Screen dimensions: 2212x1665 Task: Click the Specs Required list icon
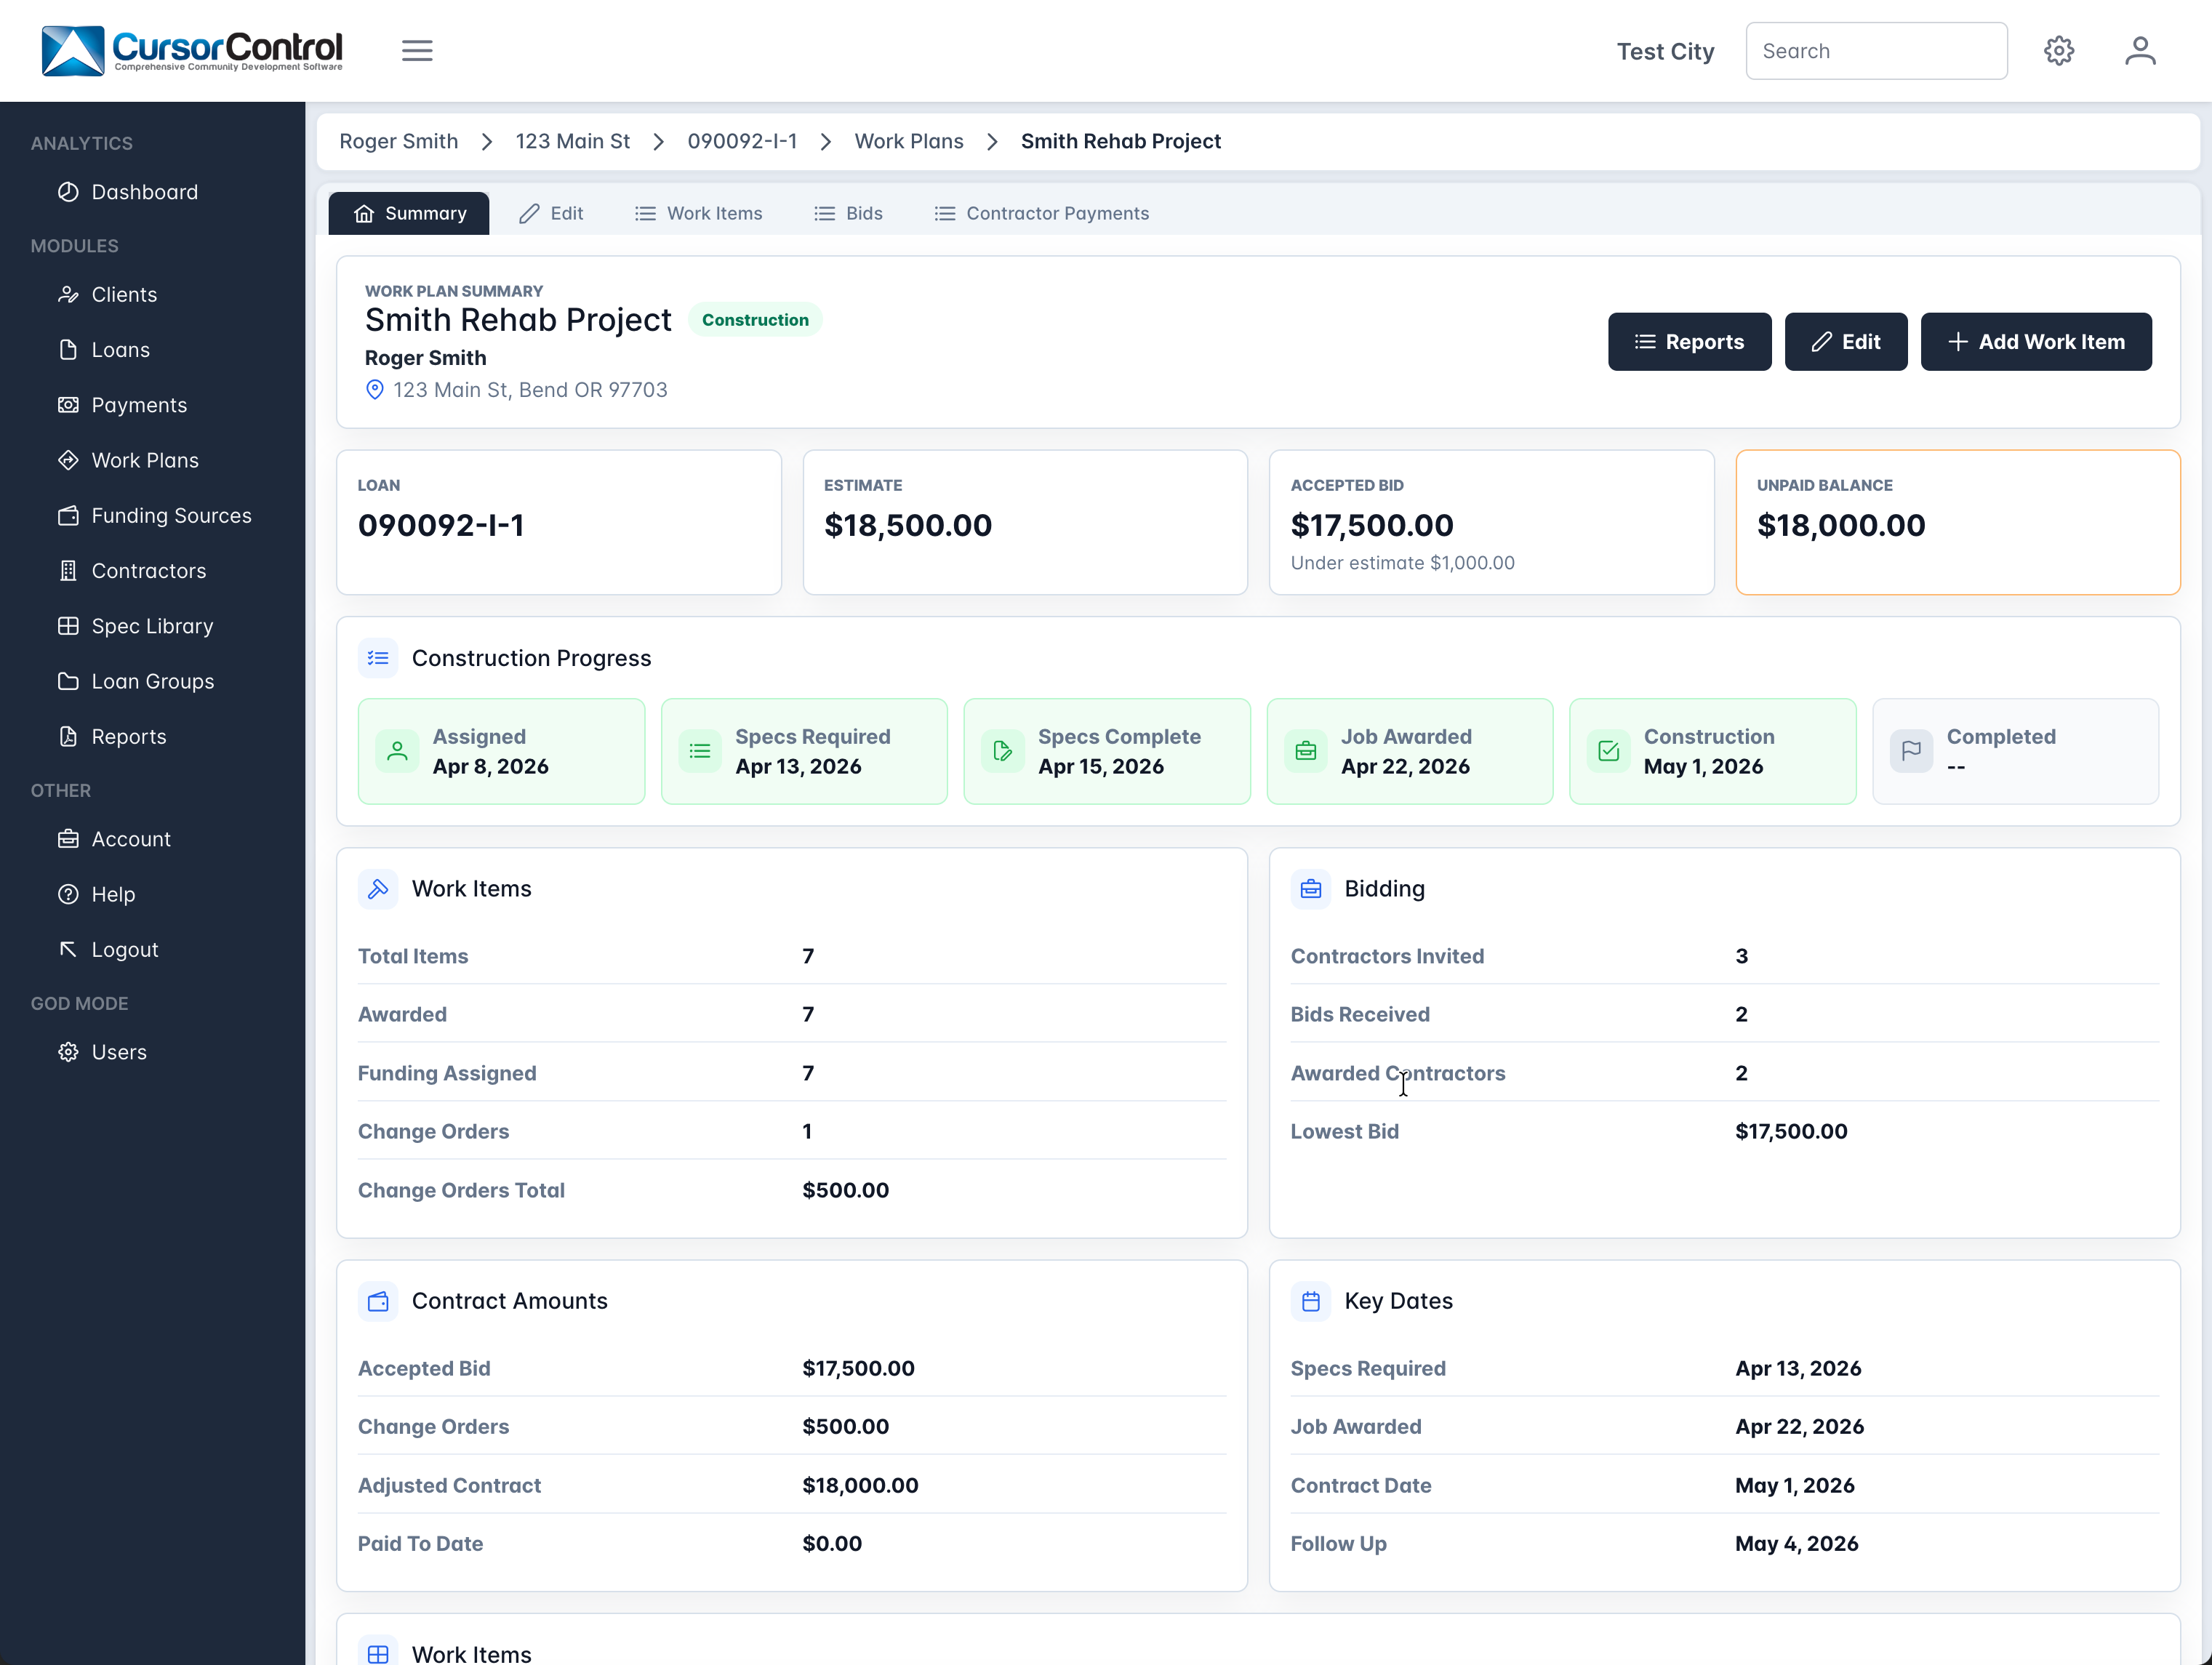tap(700, 751)
